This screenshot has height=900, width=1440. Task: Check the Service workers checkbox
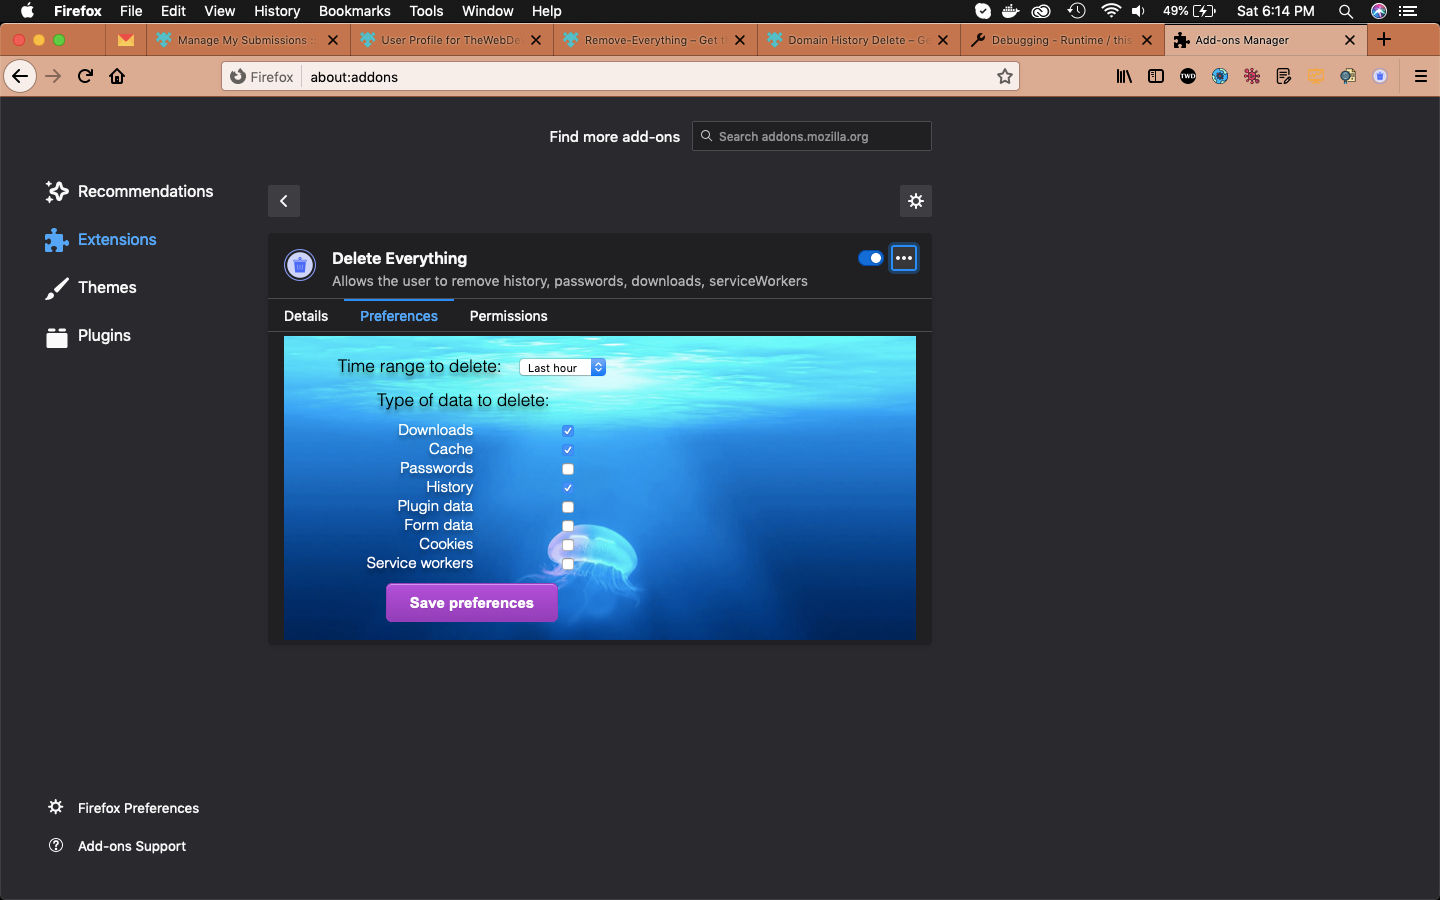tap(568, 564)
